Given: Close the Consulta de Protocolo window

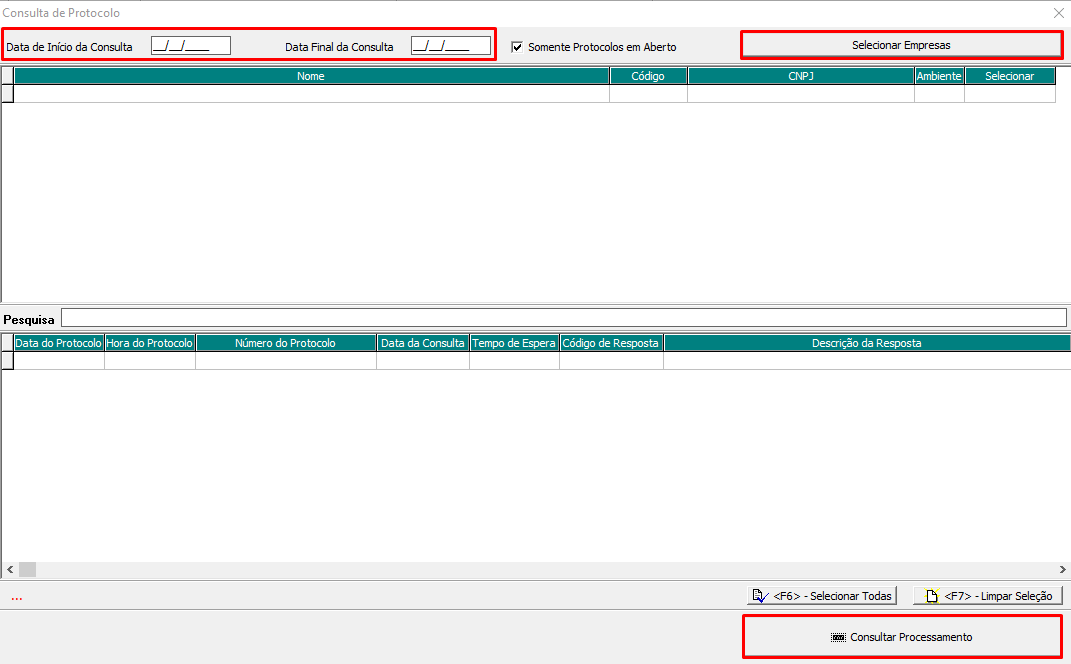Looking at the screenshot, I should click(1059, 13).
